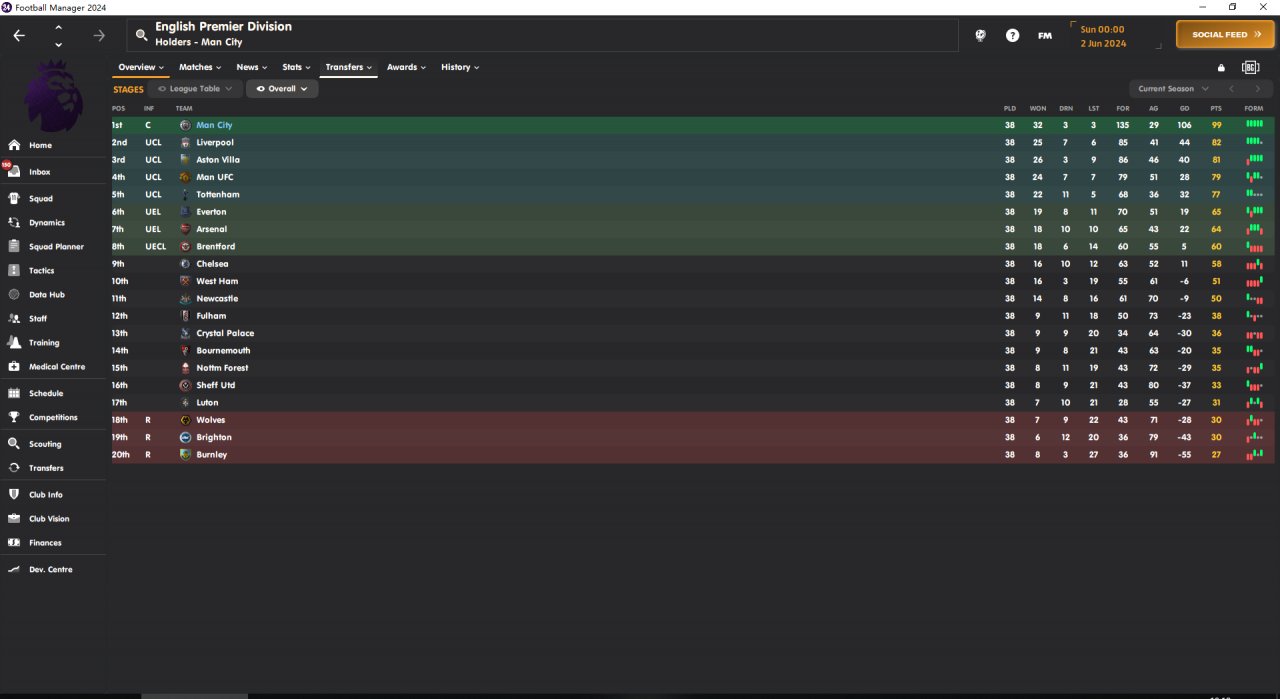Open the Liverpool team link

[x=215, y=143]
